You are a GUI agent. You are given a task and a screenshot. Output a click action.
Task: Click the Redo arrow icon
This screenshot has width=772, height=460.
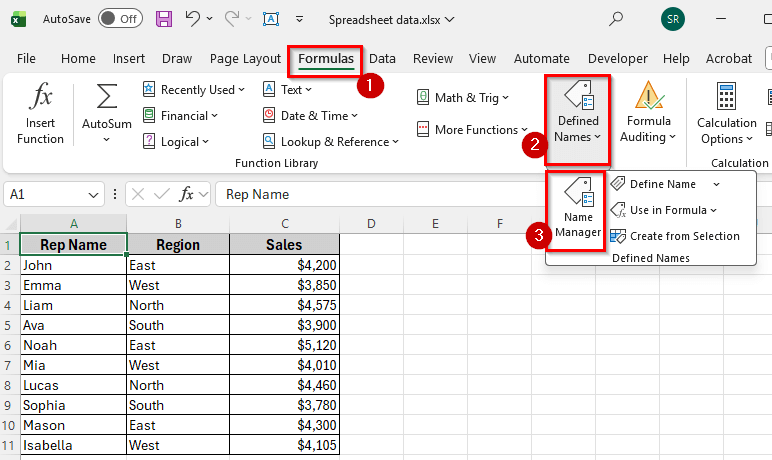click(232, 19)
